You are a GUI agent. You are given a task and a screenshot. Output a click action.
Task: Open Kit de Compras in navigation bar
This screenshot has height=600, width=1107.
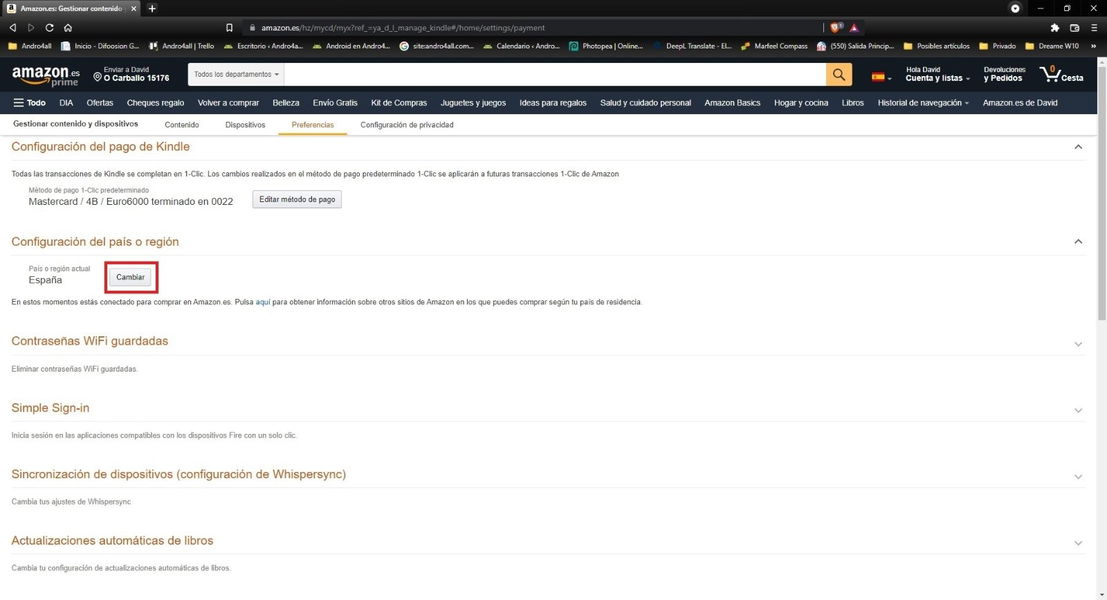[399, 103]
